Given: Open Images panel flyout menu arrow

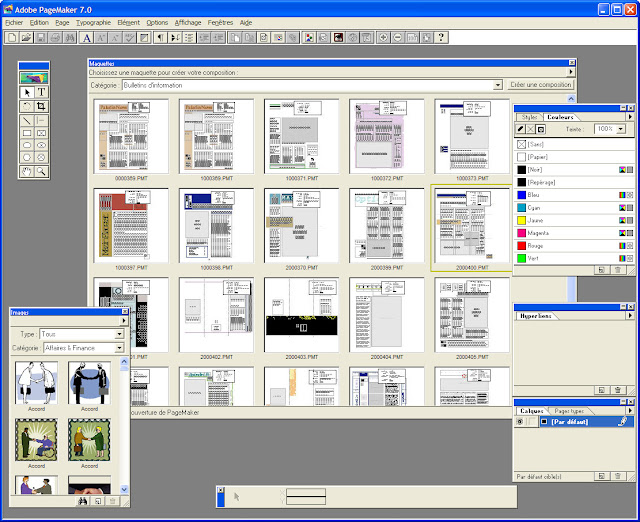Looking at the screenshot, I should click(124, 321).
